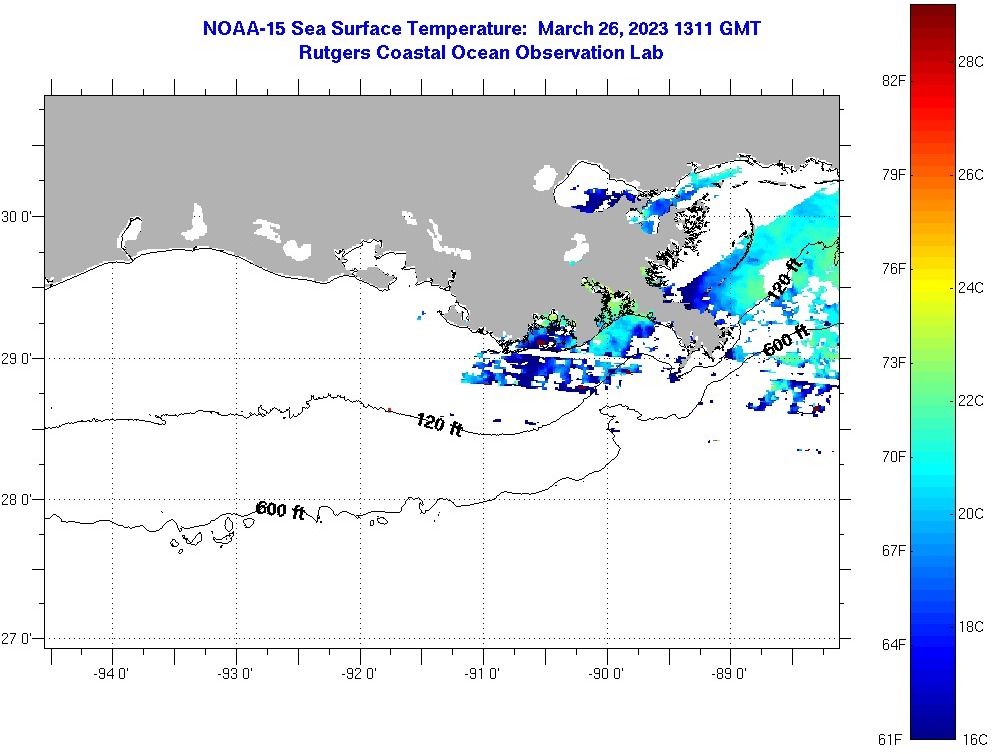Click the 67F colorbar label
Viewport: 992px width, 754px height.
point(893,550)
